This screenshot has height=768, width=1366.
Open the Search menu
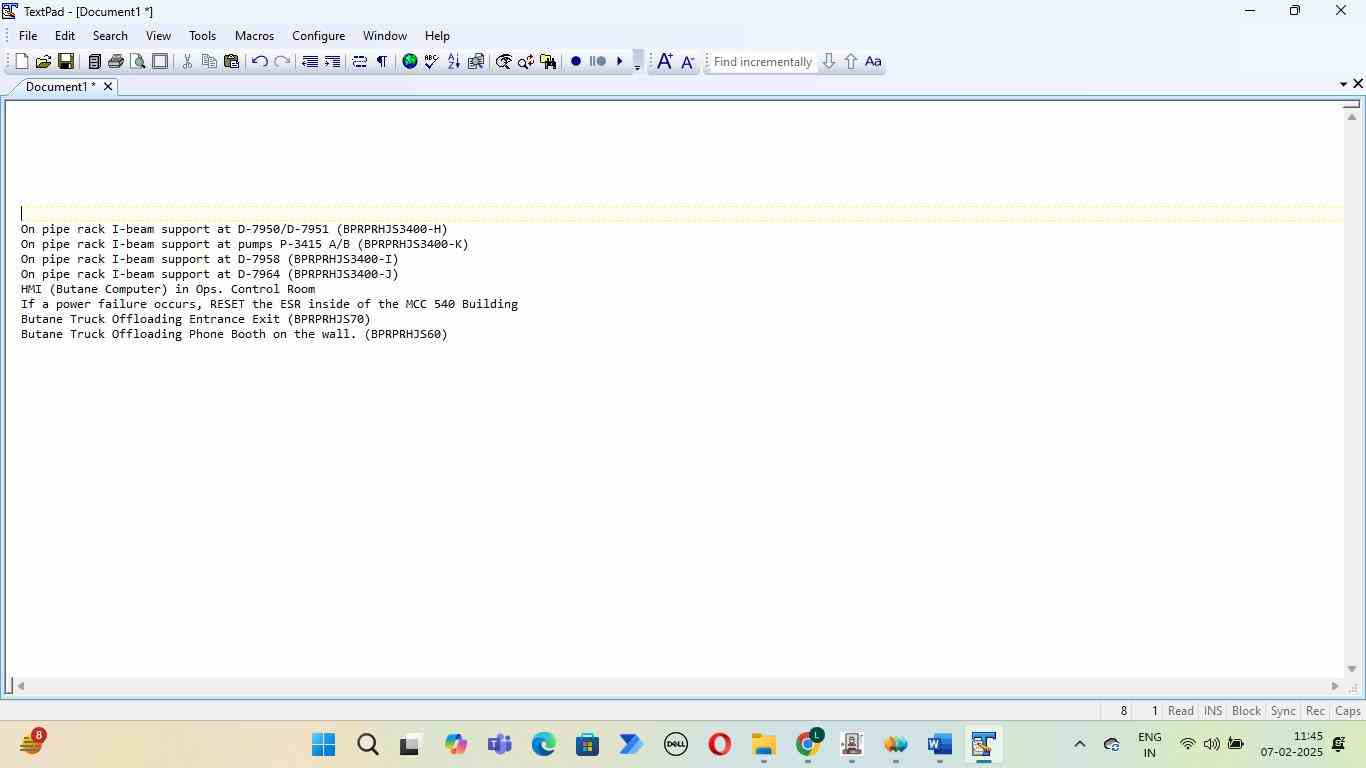pyautogui.click(x=110, y=35)
